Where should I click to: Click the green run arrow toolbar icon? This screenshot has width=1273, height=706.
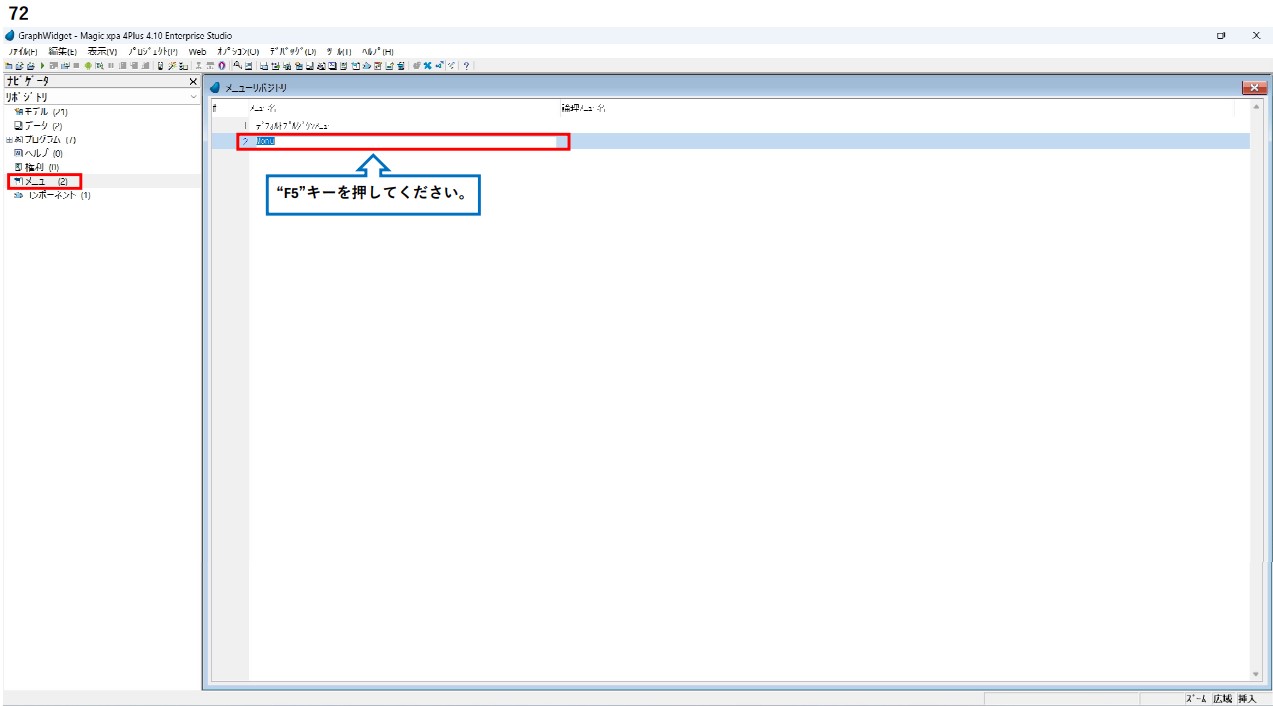(x=41, y=66)
